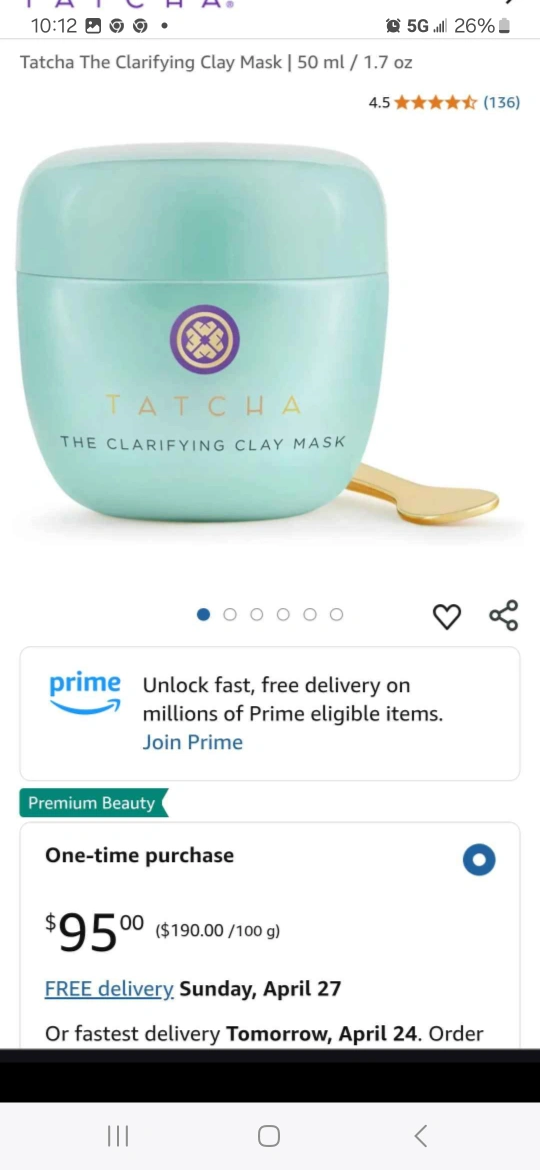Go to the second image carousel dot

tap(230, 614)
